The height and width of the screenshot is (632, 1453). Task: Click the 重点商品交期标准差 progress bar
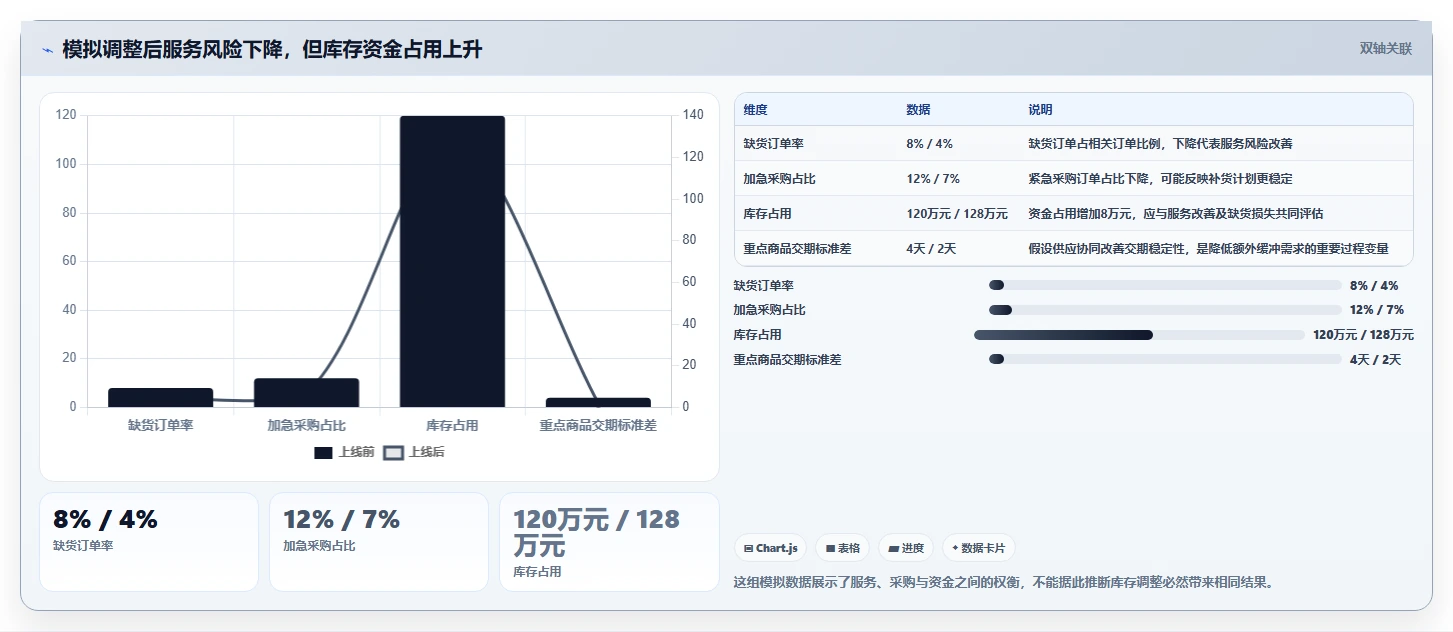pos(1165,359)
